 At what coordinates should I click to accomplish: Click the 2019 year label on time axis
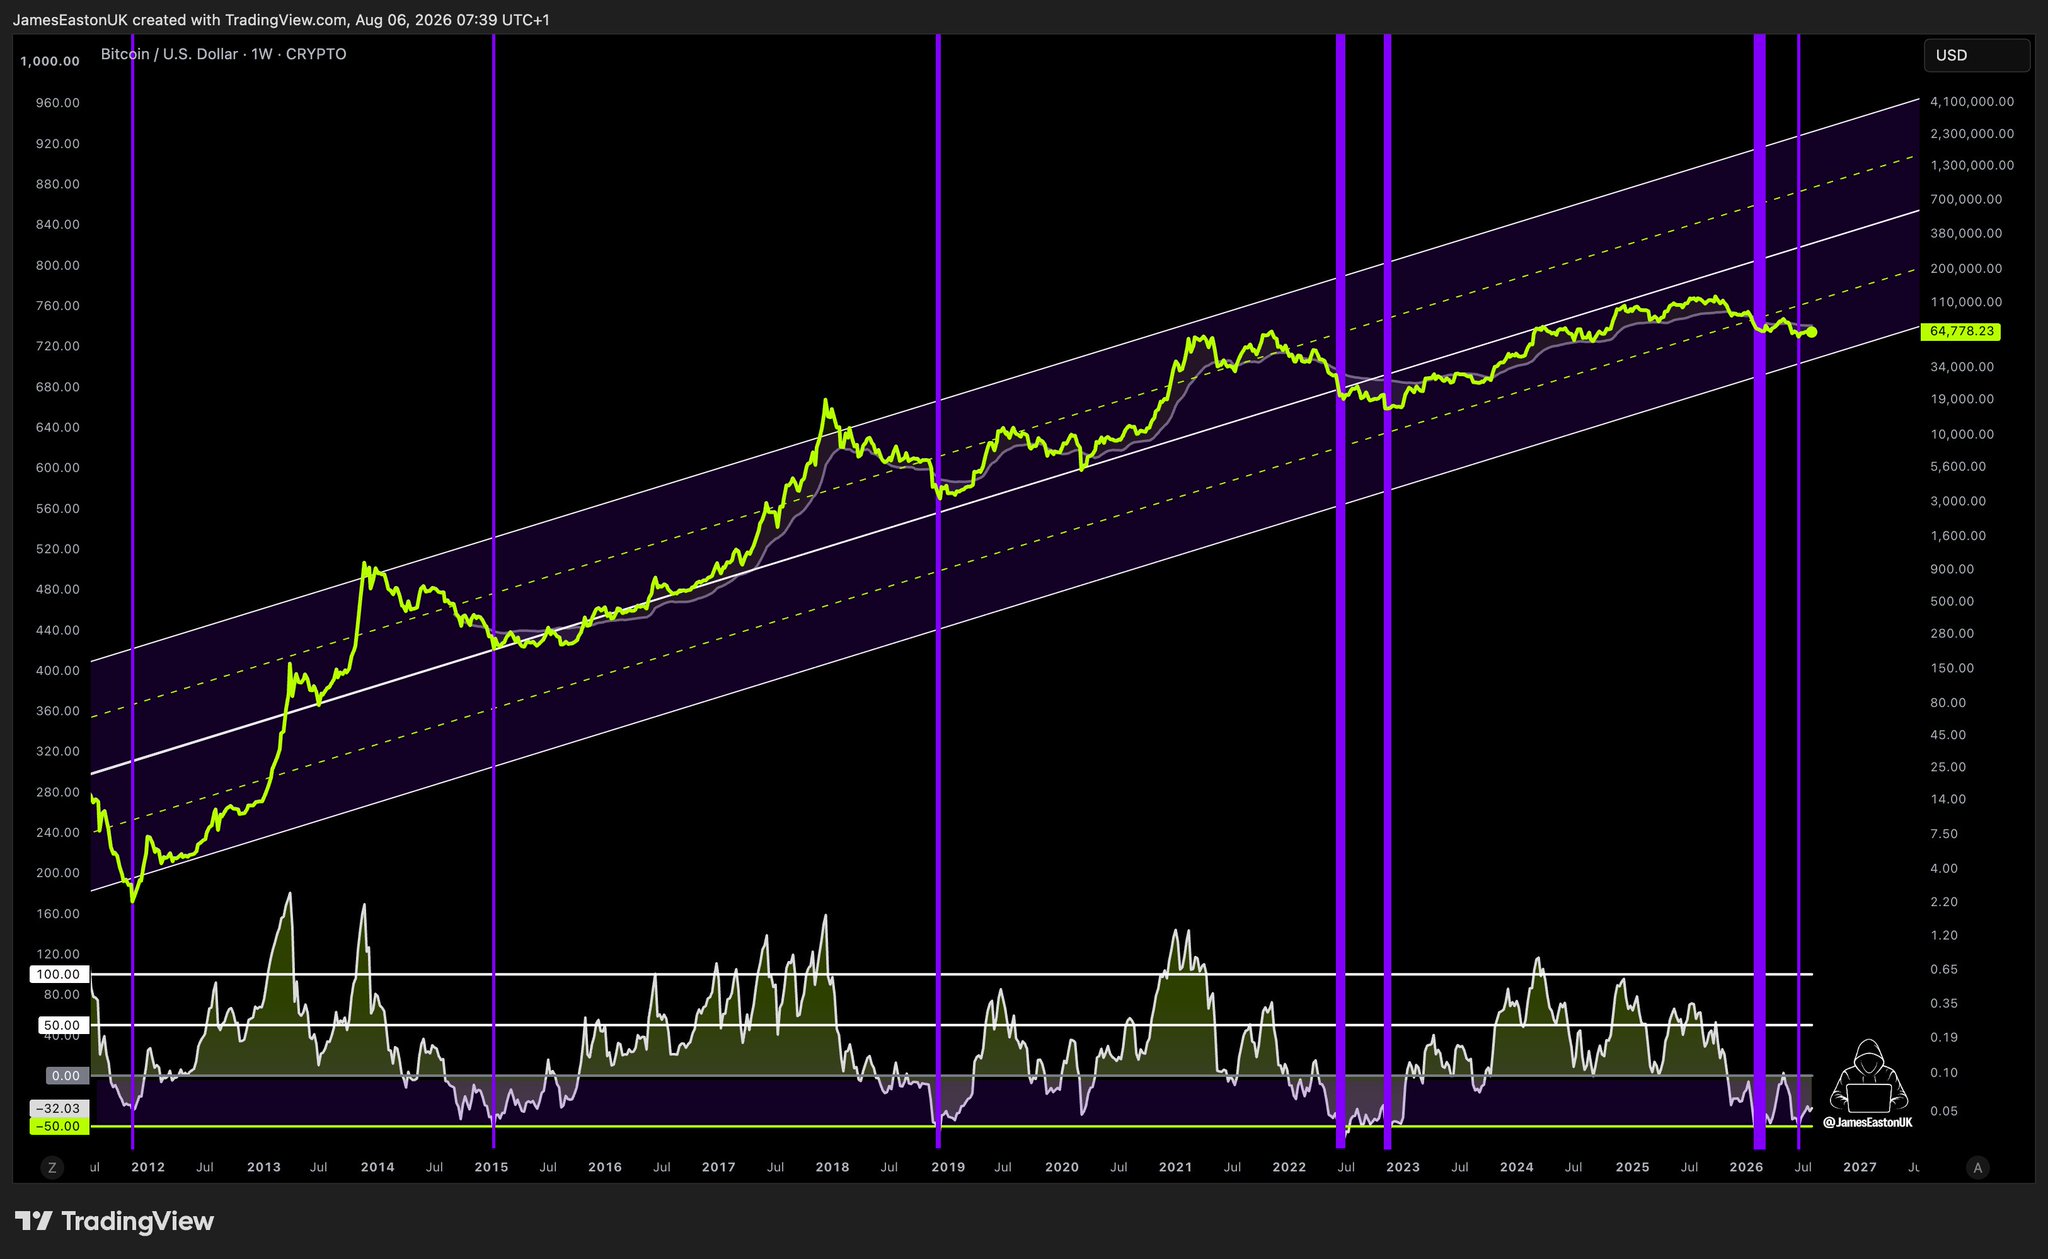[948, 1167]
